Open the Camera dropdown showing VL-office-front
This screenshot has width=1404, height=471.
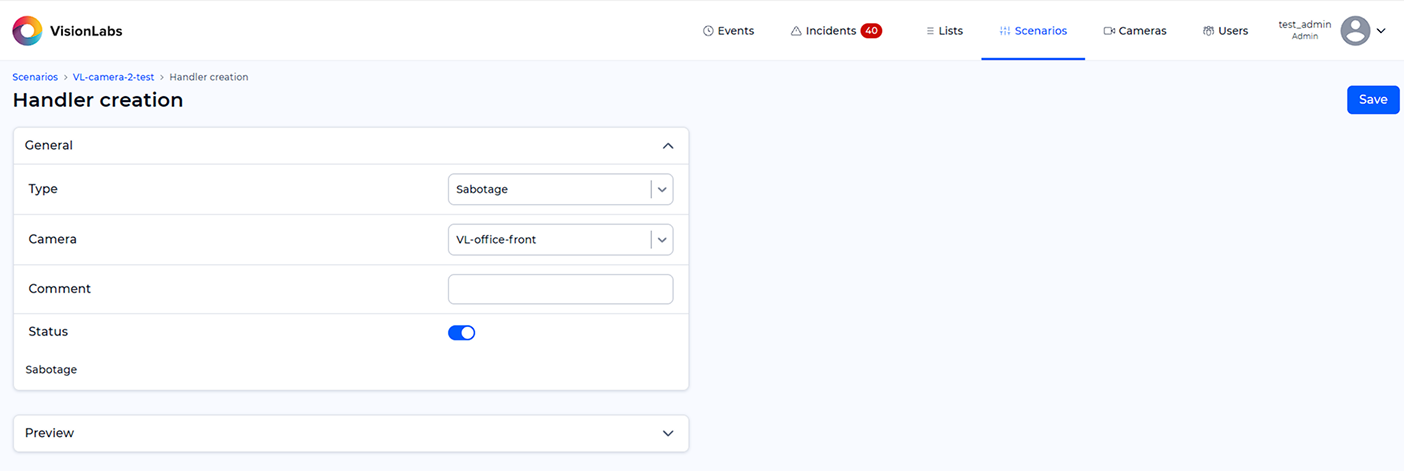pyautogui.click(x=560, y=240)
